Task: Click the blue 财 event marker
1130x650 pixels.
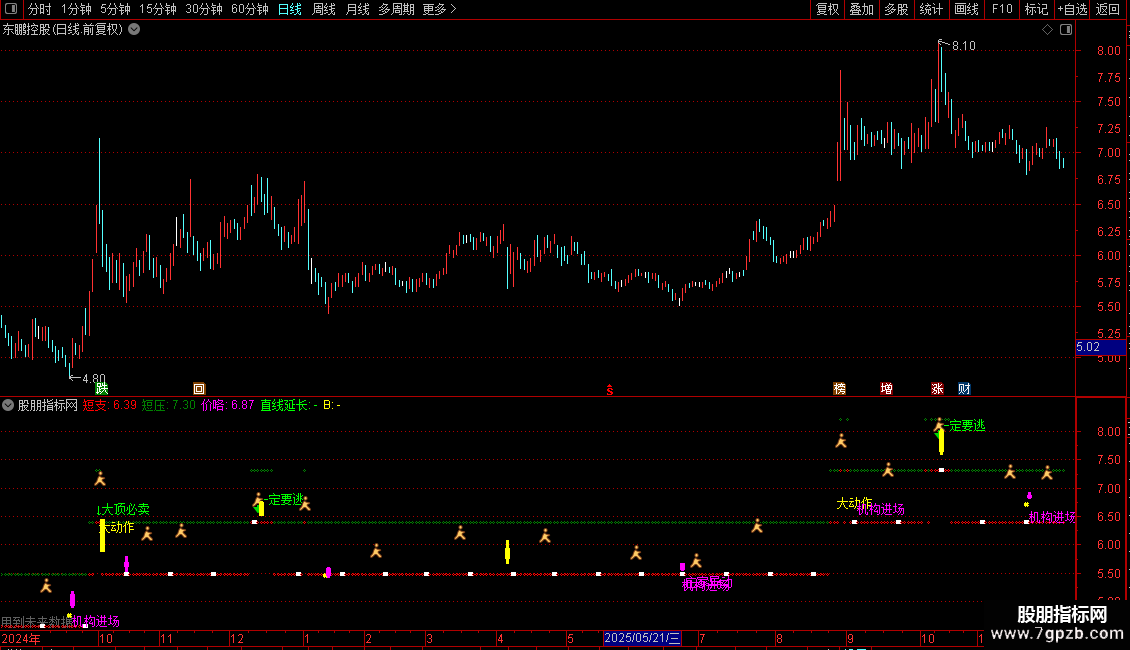Action: [964, 389]
